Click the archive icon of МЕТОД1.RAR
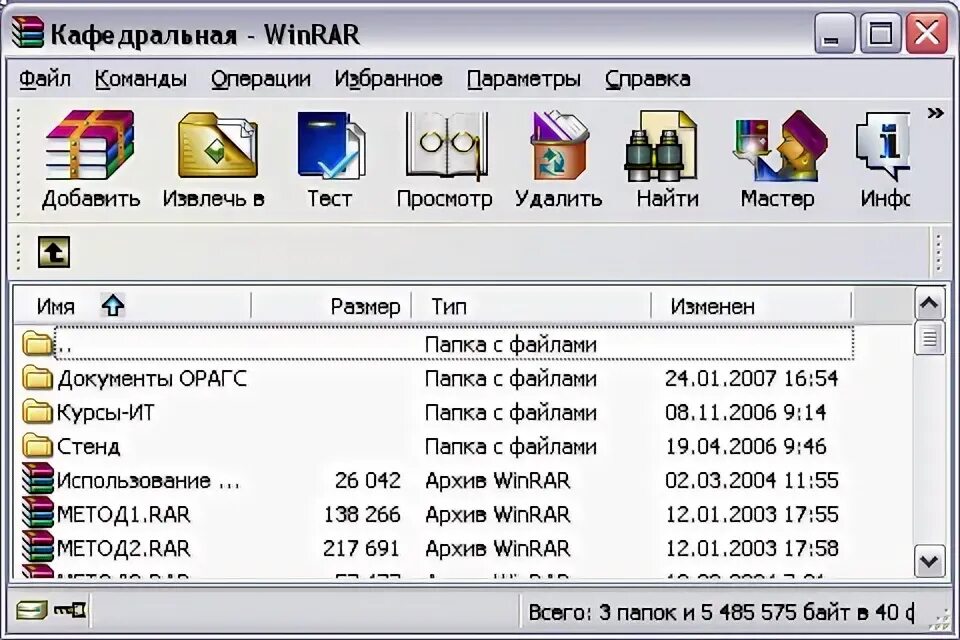Image resolution: width=960 pixels, height=640 pixels. [x=38, y=513]
